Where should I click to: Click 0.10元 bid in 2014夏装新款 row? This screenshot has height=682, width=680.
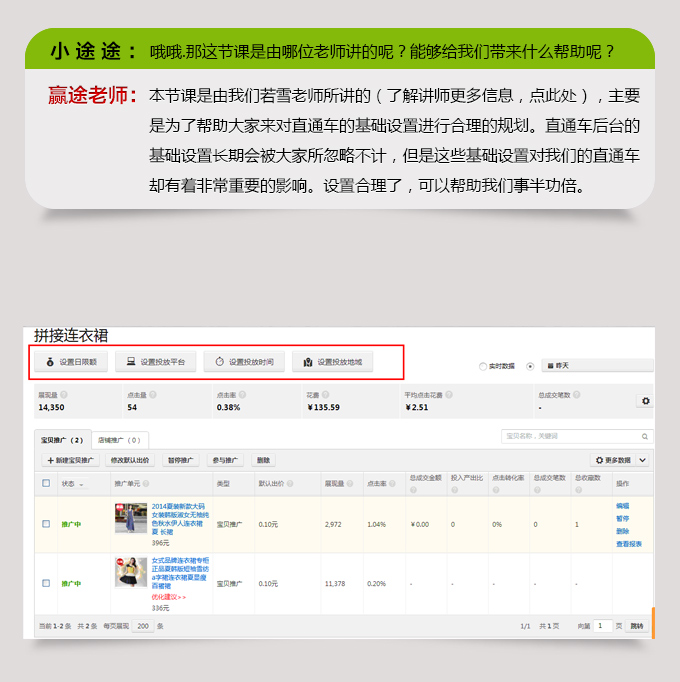click(x=268, y=525)
